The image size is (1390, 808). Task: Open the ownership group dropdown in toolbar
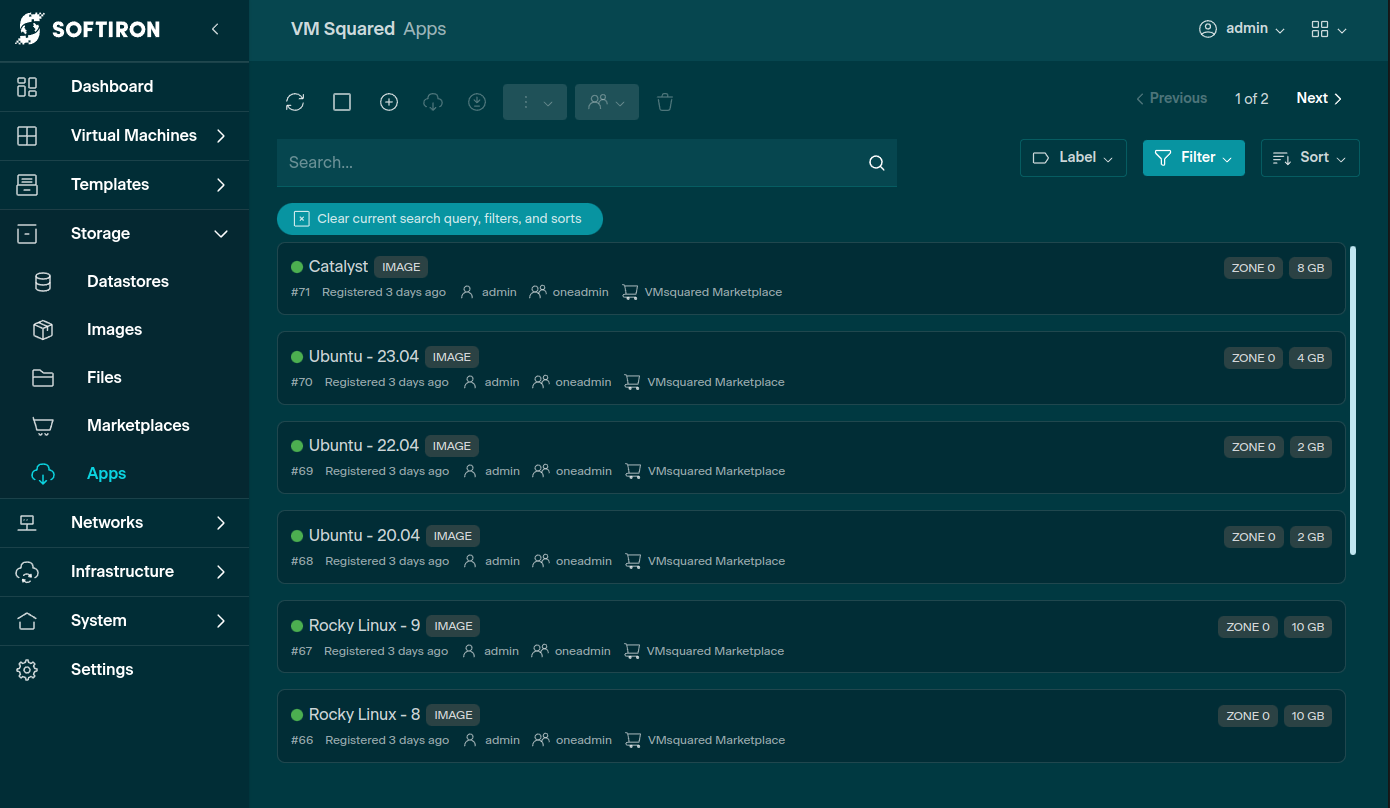pos(606,102)
